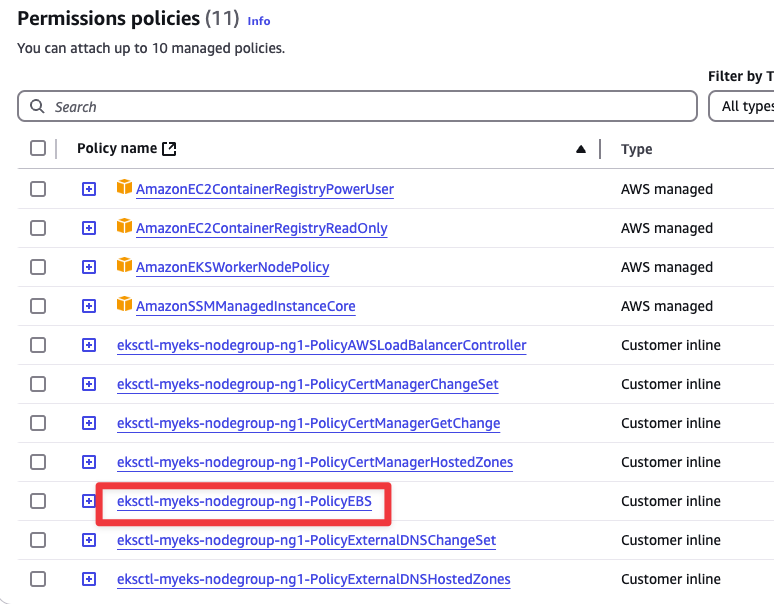The image size is (774, 604).
Task: Open eksctl-myeks-nodegroup-ng1-PolicyCertManagerGetChange link
Action: 309,423
